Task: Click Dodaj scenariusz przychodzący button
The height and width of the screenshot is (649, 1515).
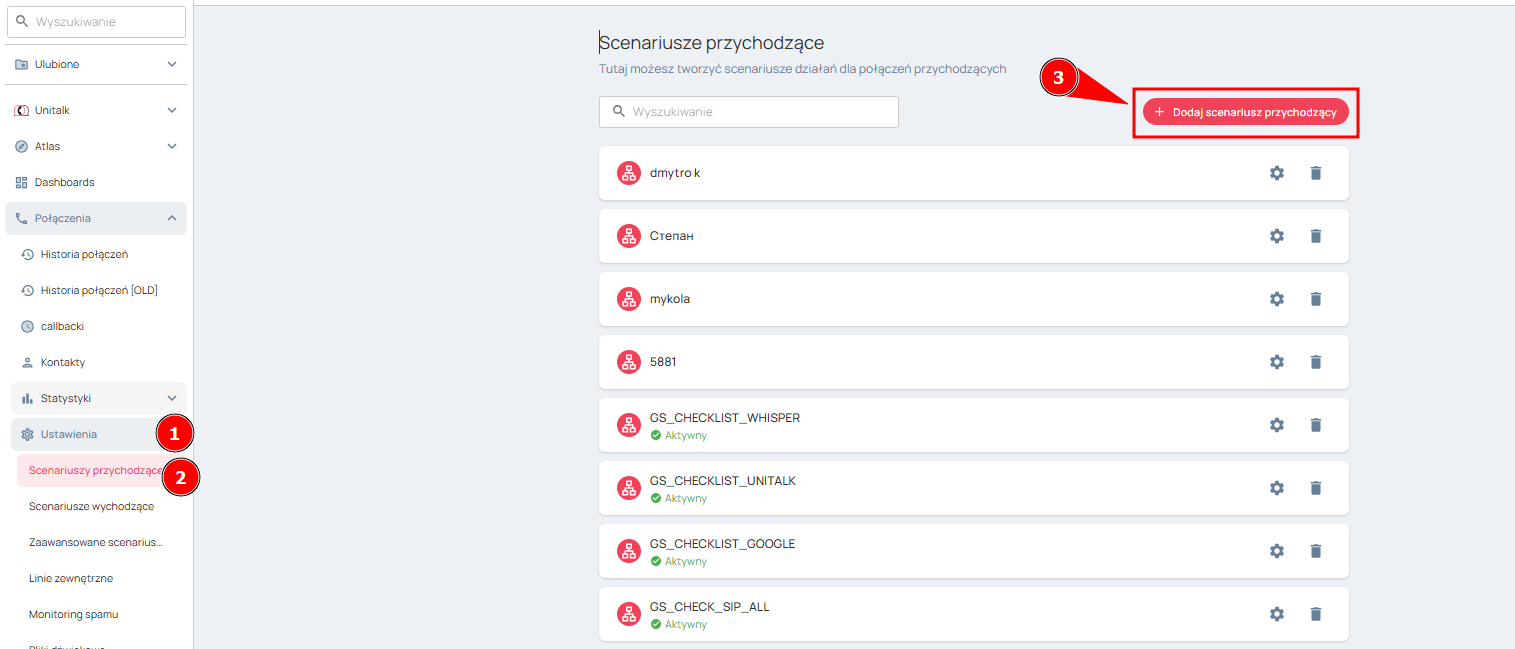Action: point(1246,112)
